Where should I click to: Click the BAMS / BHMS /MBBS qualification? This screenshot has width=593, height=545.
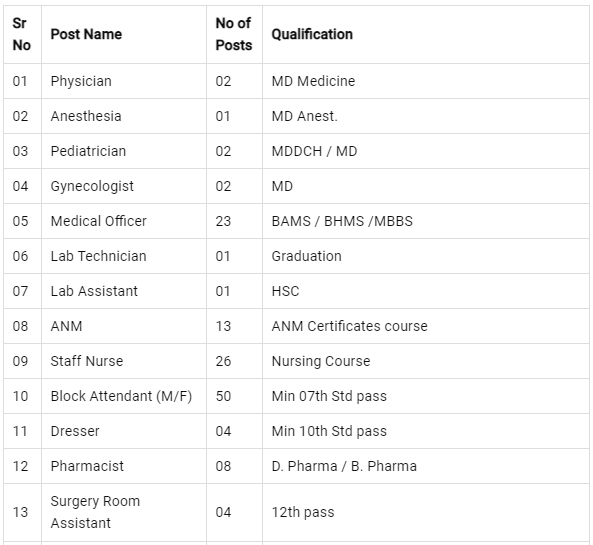pyautogui.click(x=342, y=221)
